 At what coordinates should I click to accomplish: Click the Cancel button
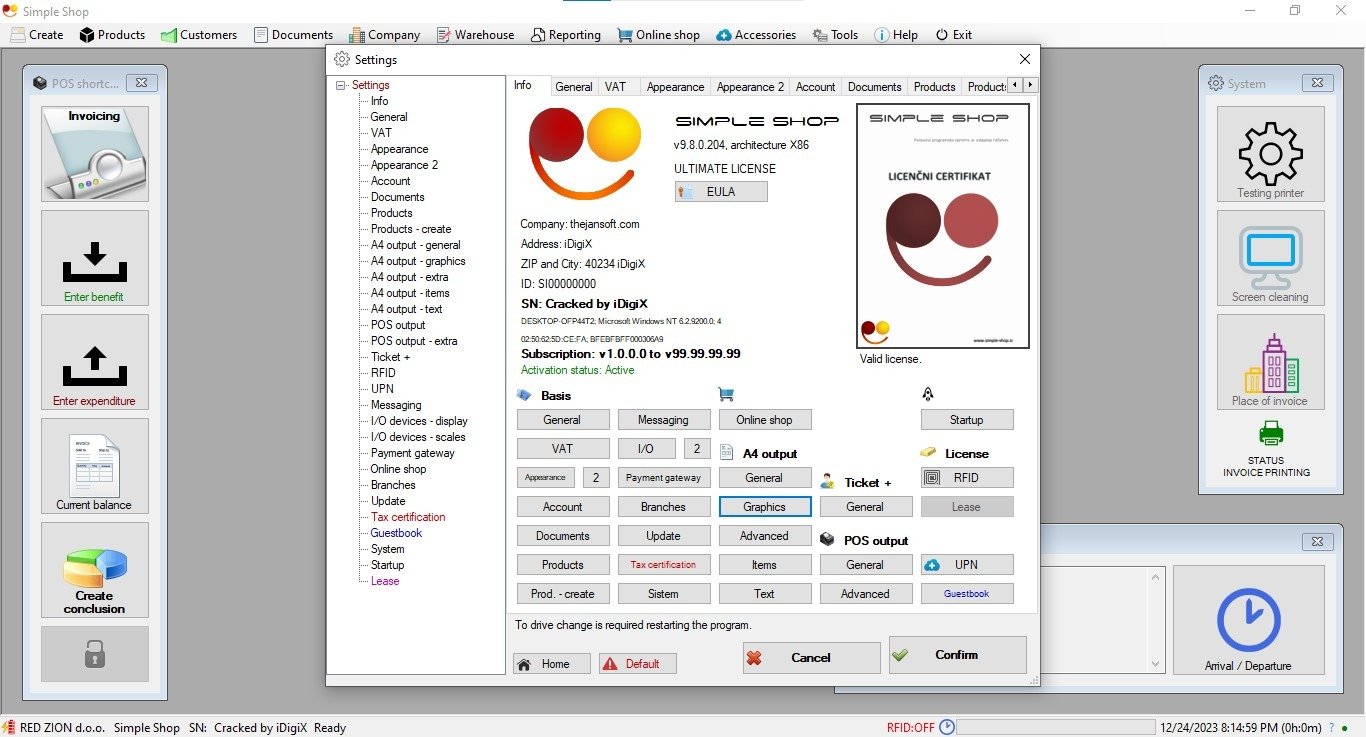(811, 657)
